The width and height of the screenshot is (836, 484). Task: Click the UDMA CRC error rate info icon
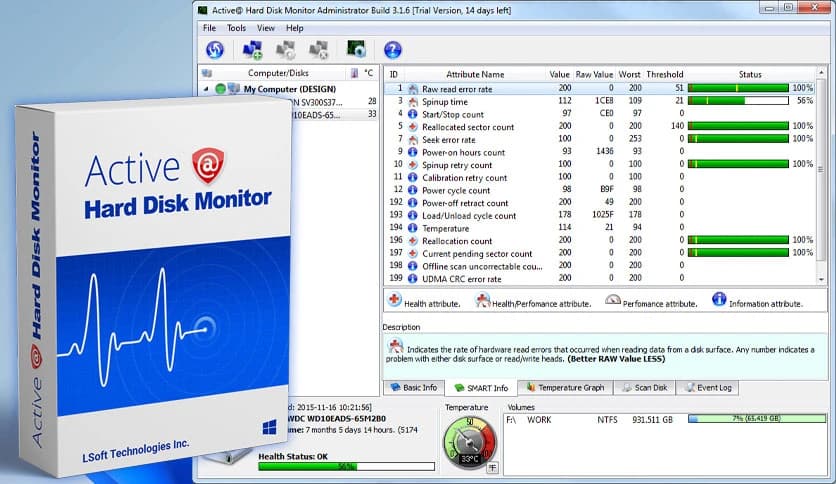pyautogui.click(x=413, y=279)
